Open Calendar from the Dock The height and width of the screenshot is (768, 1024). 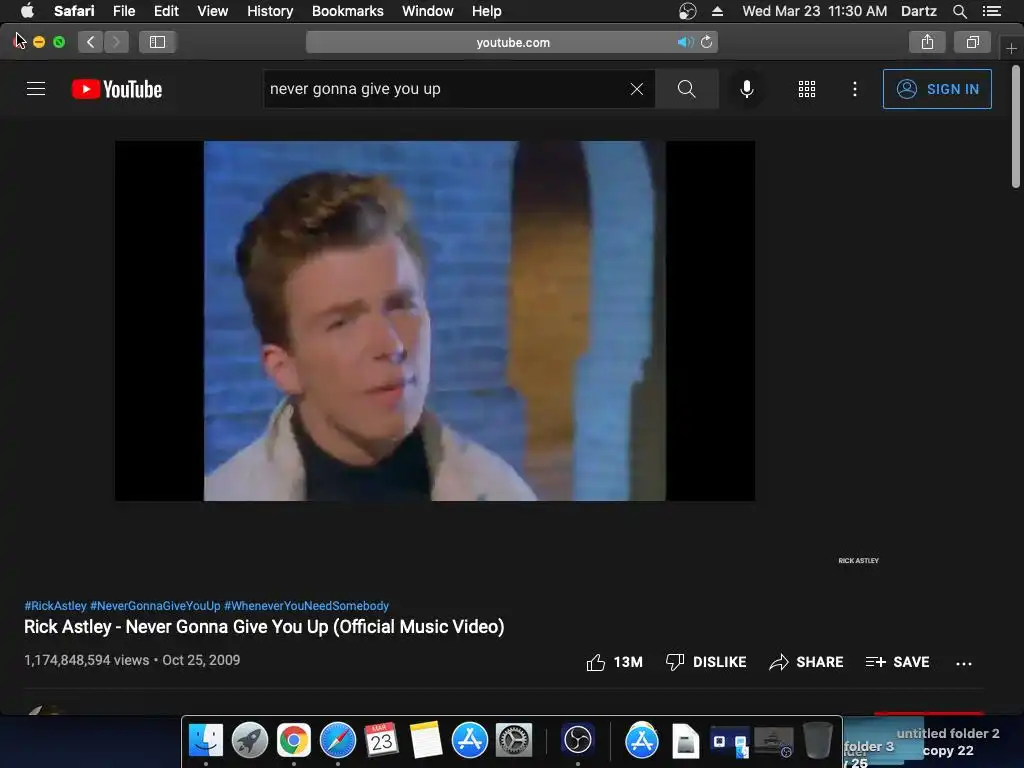click(381, 741)
